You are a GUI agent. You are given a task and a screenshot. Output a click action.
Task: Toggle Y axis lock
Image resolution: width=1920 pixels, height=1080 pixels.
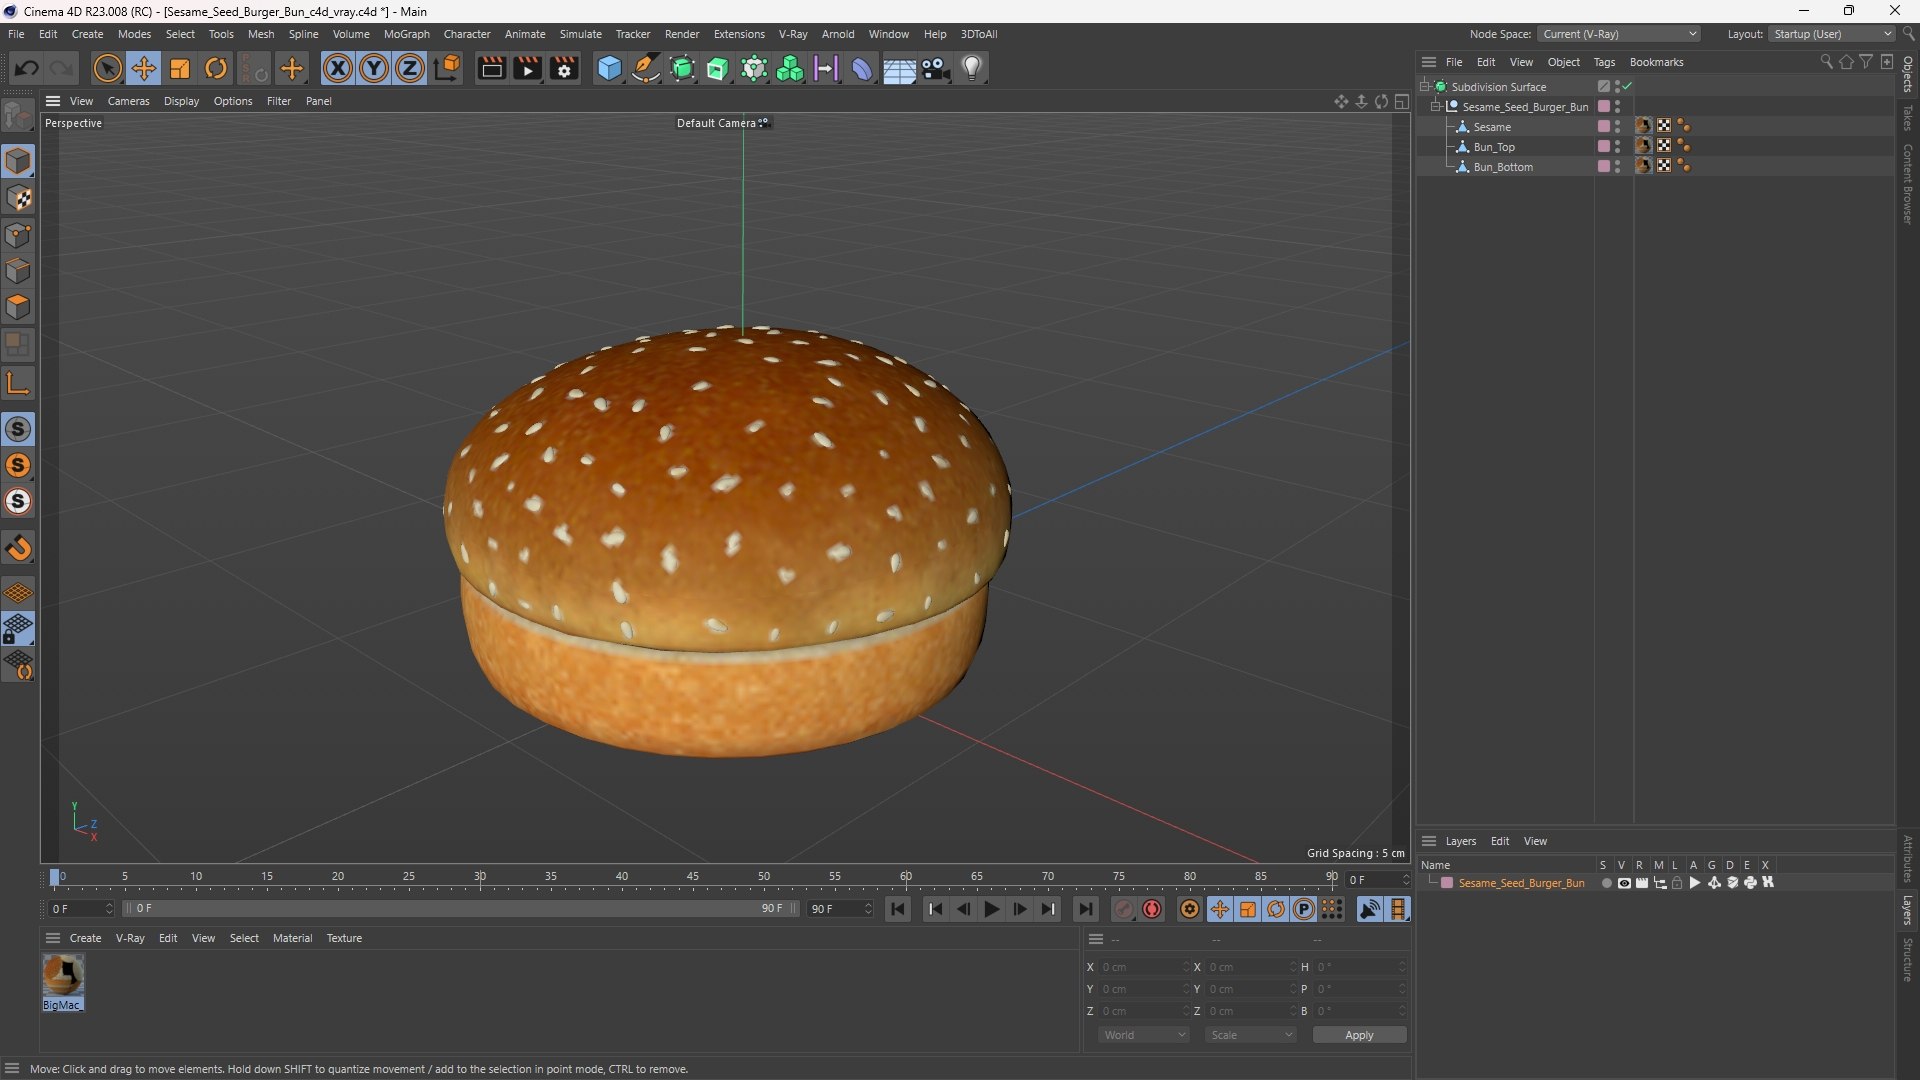[374, 68]
